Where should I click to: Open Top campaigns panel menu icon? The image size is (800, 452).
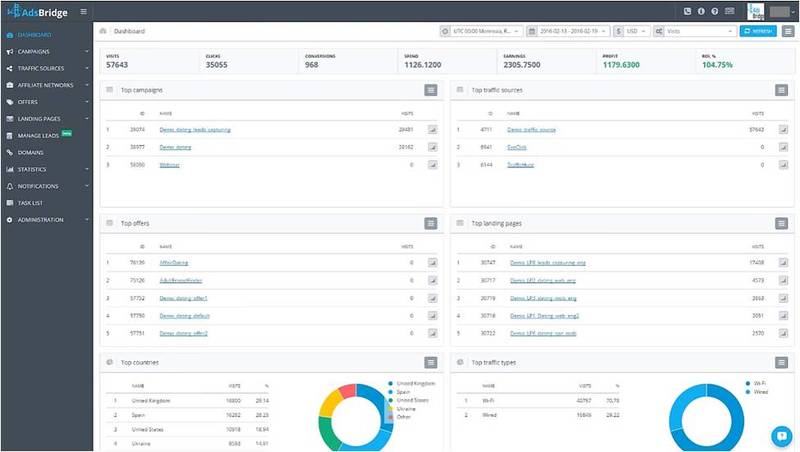click(431, 90)
